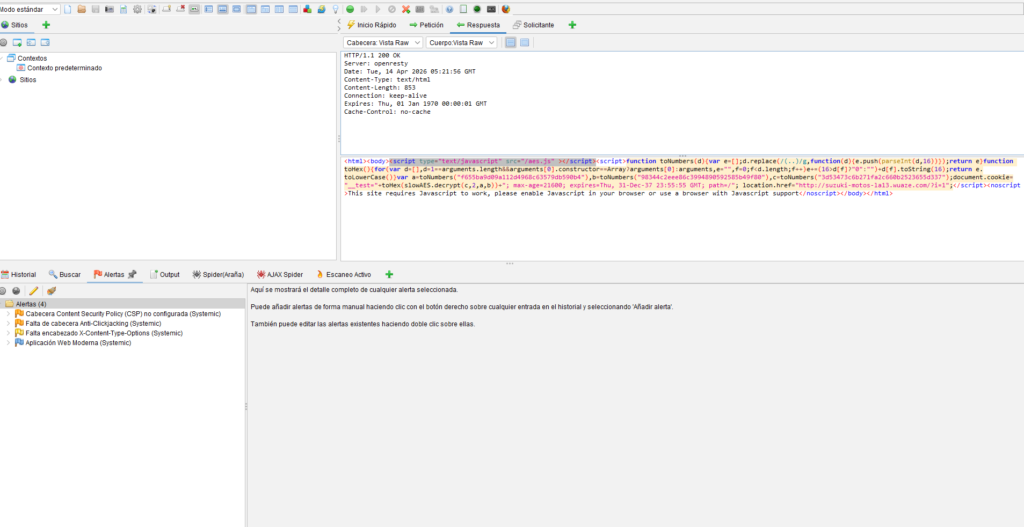Open the Cabecera: Vista Raw dropdown
This screenshot has height=527, width=1024.
383,42
